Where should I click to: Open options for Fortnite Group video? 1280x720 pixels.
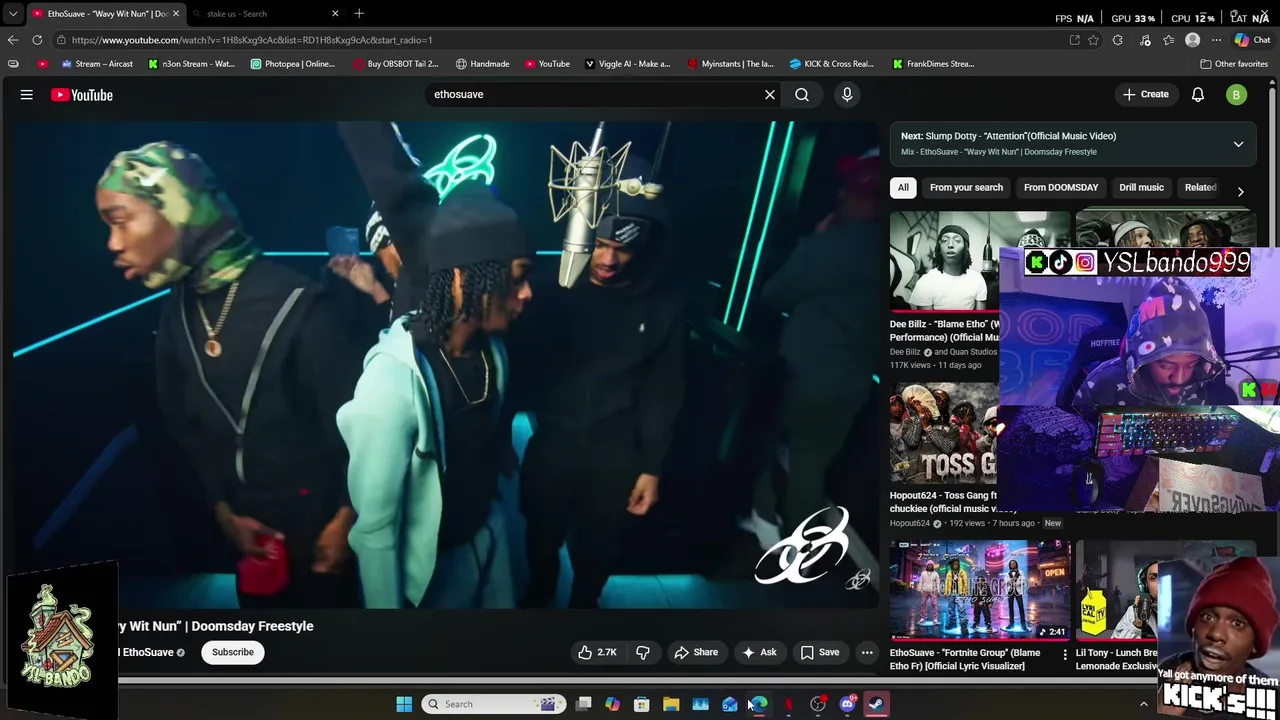[1064, 656]
